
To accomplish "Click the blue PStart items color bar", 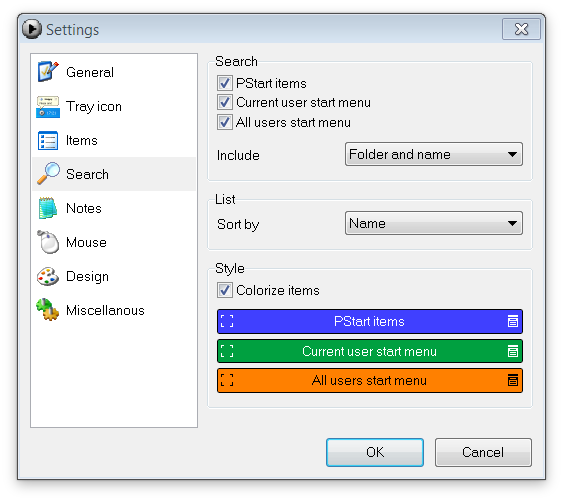I will click(370, 321).
